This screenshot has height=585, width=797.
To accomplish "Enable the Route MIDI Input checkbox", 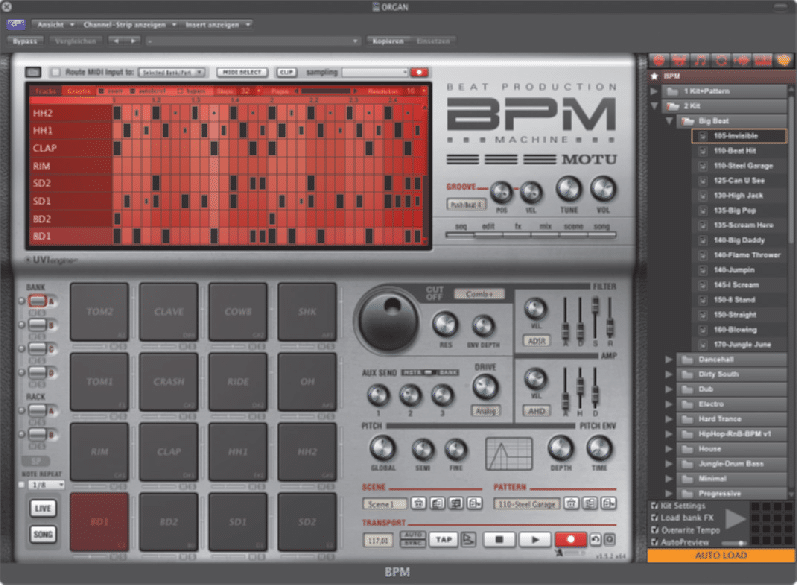I will point(56,72).
